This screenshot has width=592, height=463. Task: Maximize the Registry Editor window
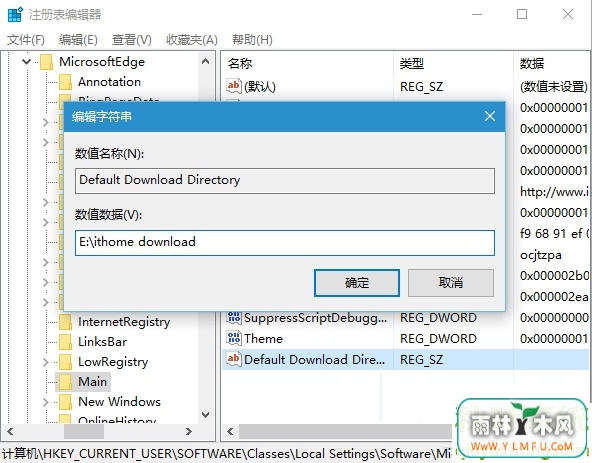tap(522, 14)
